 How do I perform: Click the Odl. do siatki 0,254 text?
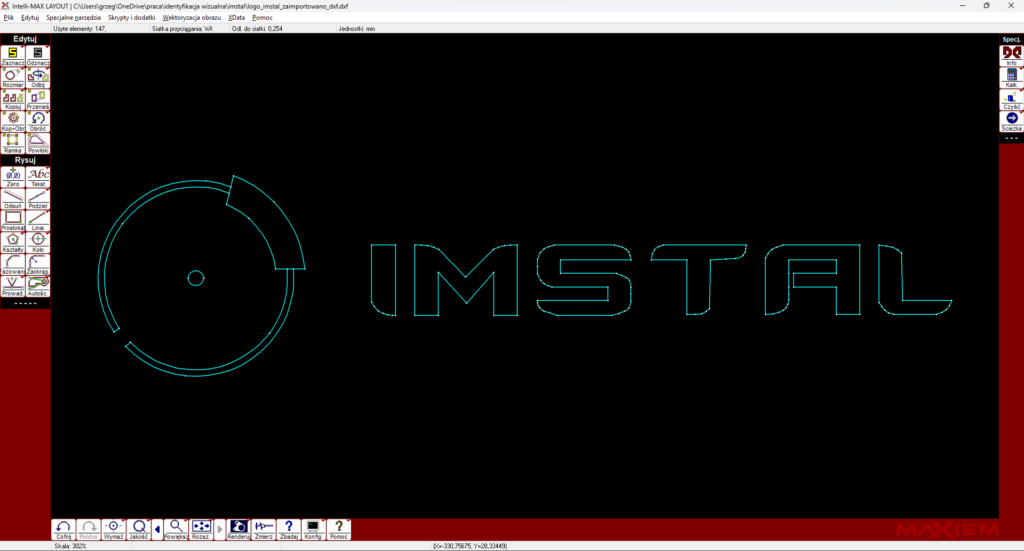point(257,29)
